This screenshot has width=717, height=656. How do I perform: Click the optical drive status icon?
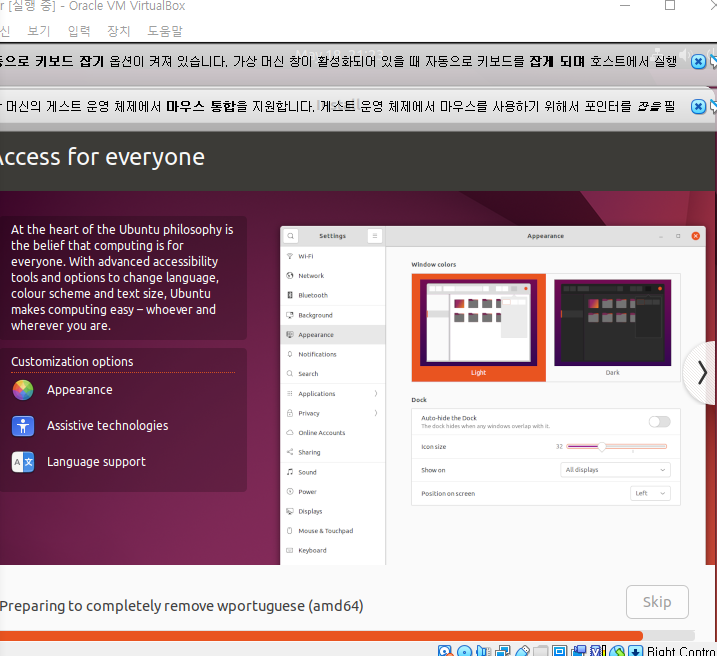pos(464,651)
